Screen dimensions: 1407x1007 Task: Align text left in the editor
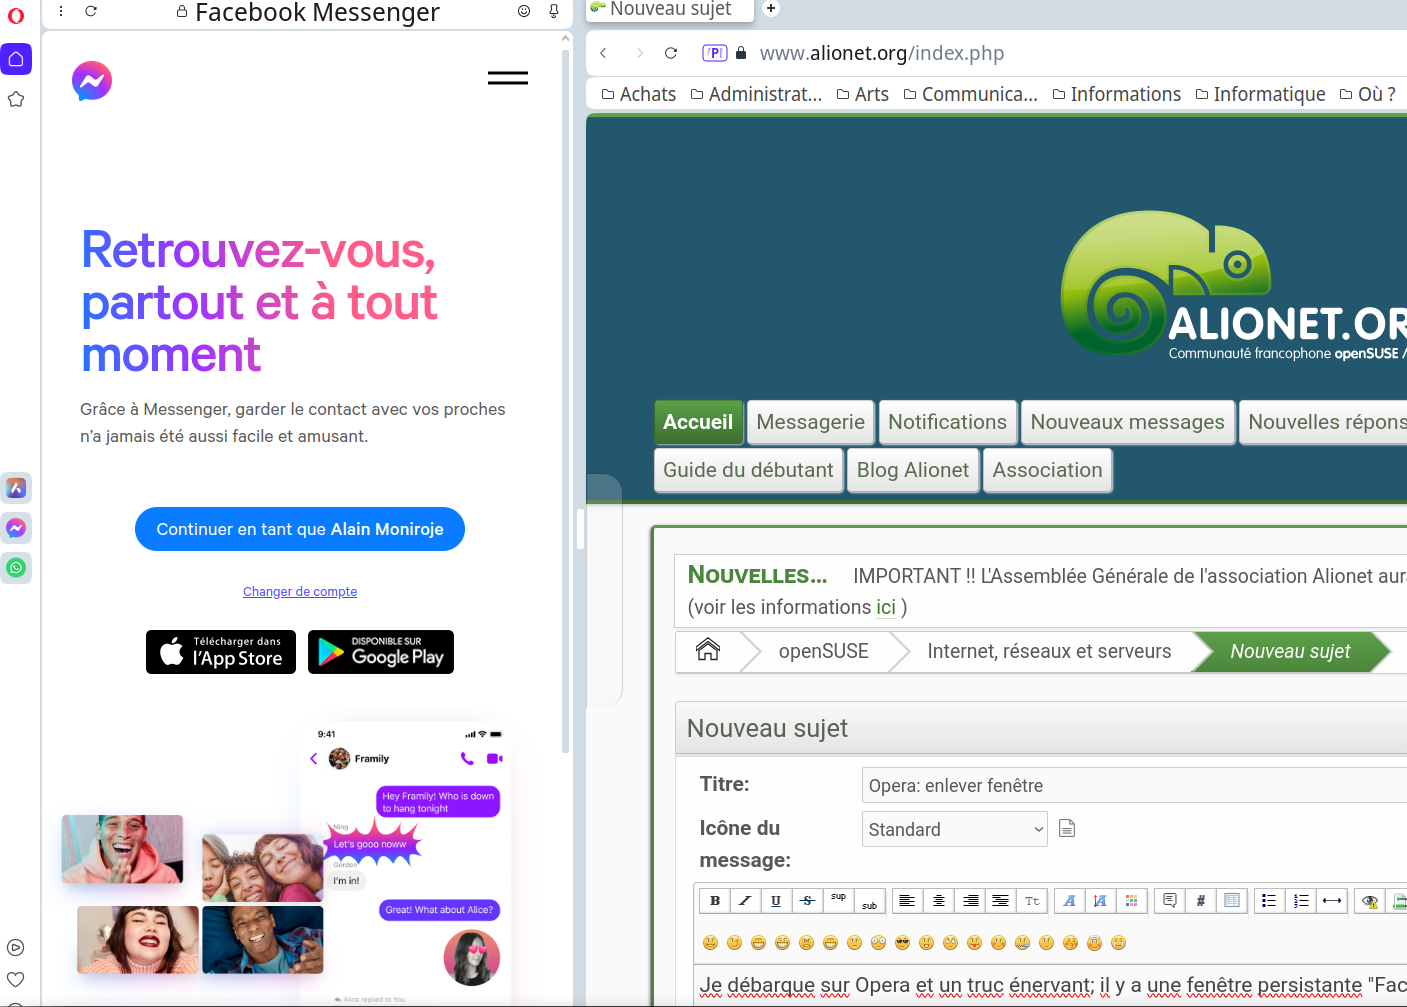point(907,901)
